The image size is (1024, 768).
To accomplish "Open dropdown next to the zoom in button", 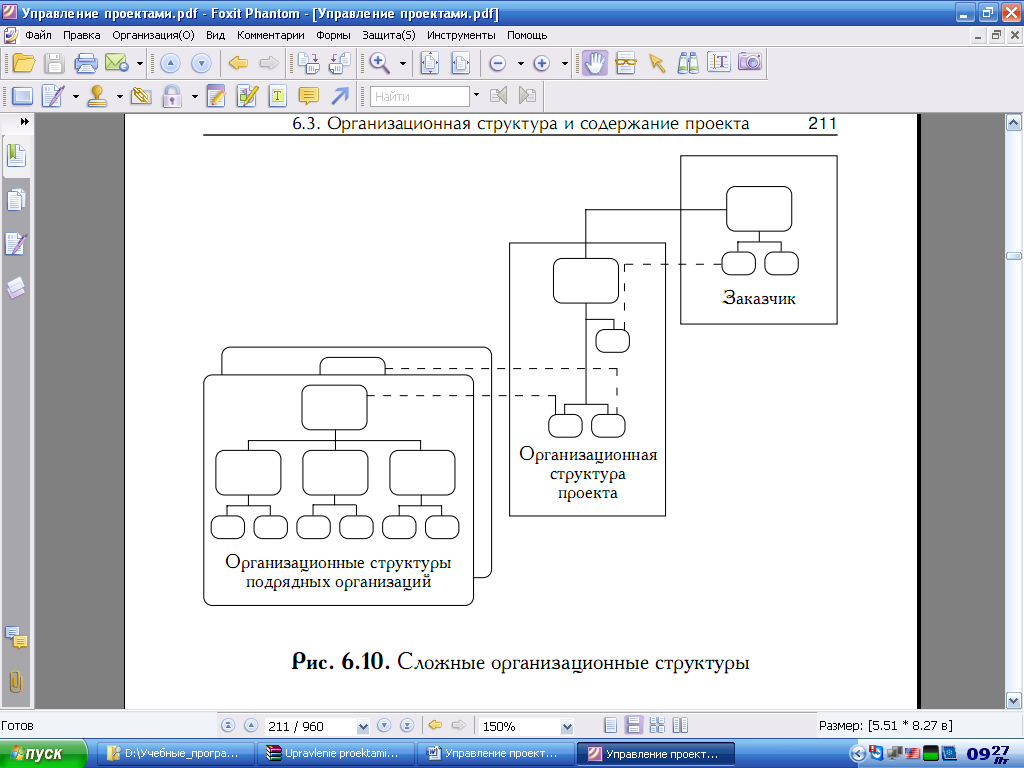I will point(565,63).
